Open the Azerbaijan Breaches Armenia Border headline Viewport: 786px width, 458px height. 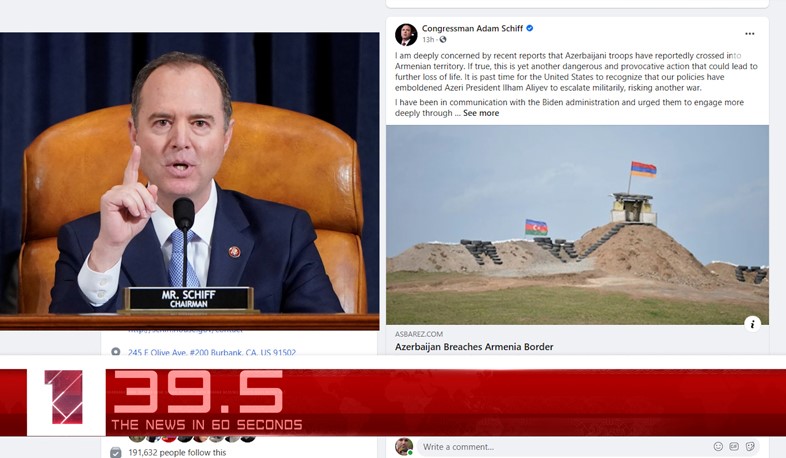coord(474,347)
